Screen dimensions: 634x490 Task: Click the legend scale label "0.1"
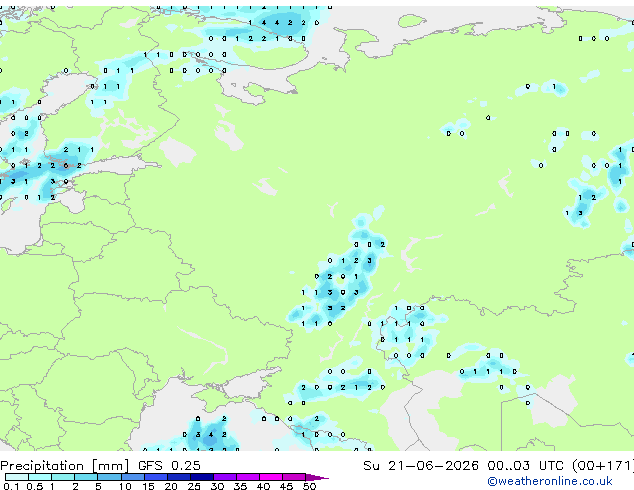tap(11, 486)
